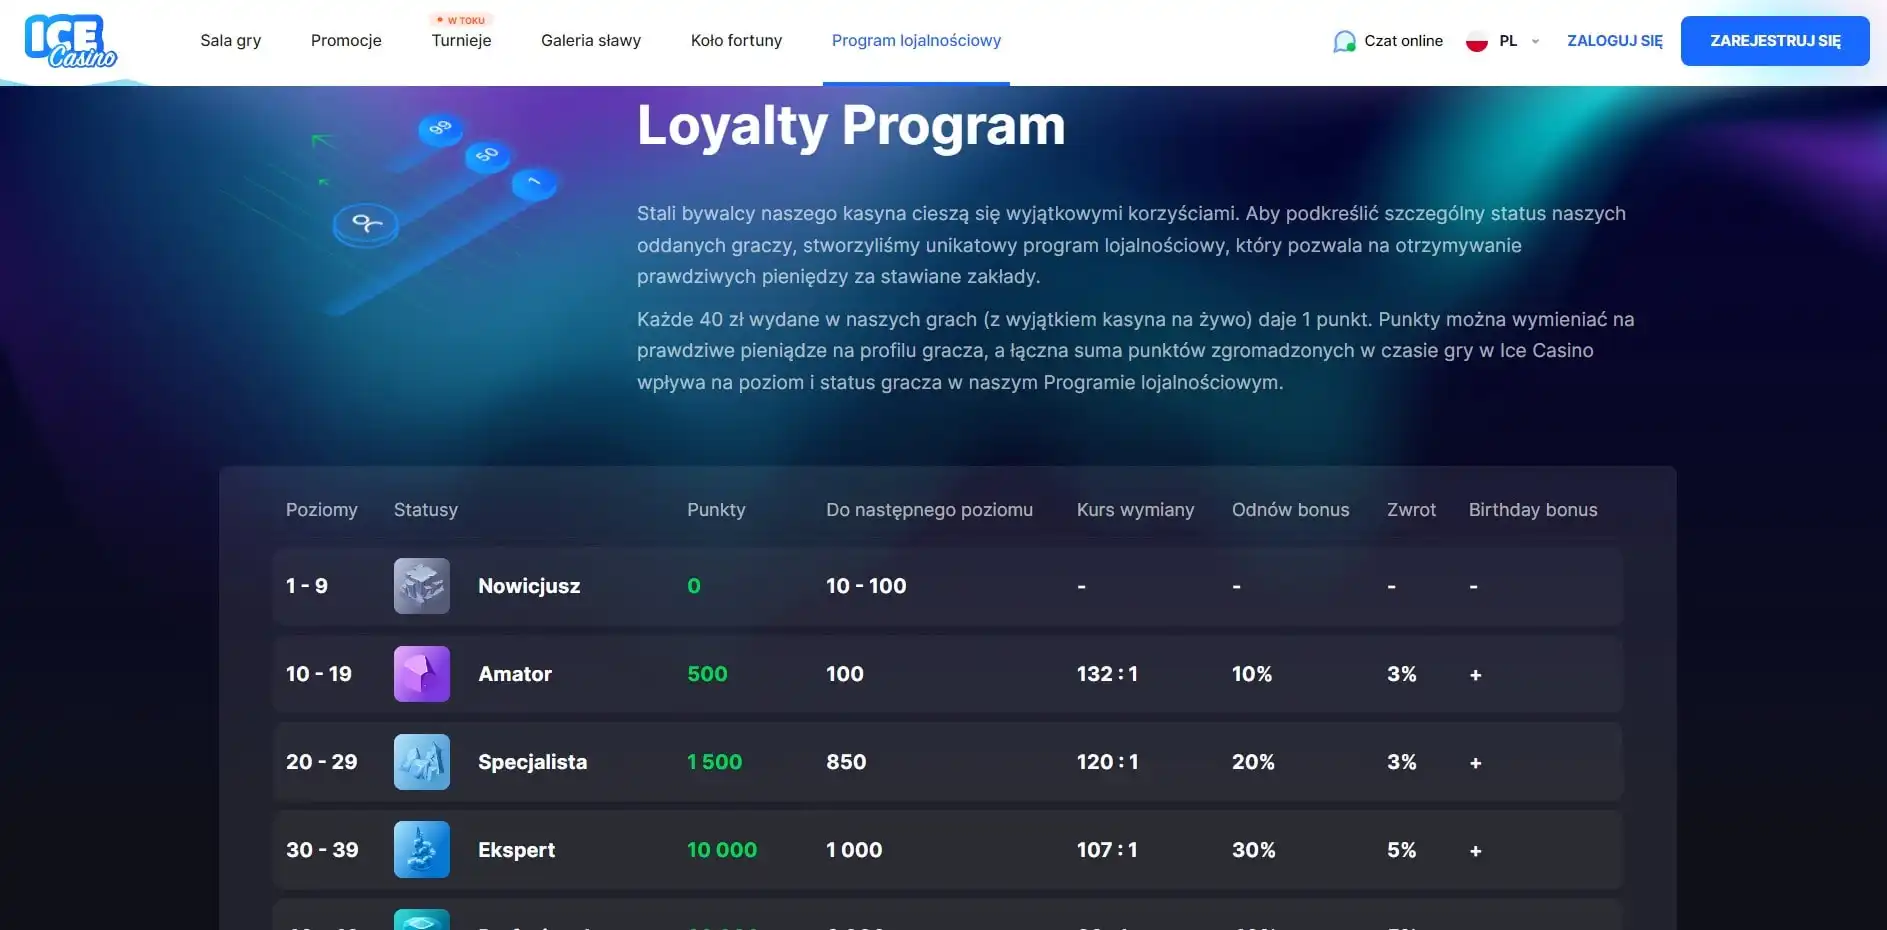Click the Ekspert birthday bonus plus sign
1887x930 pixels.
[x=1475, y=851]
